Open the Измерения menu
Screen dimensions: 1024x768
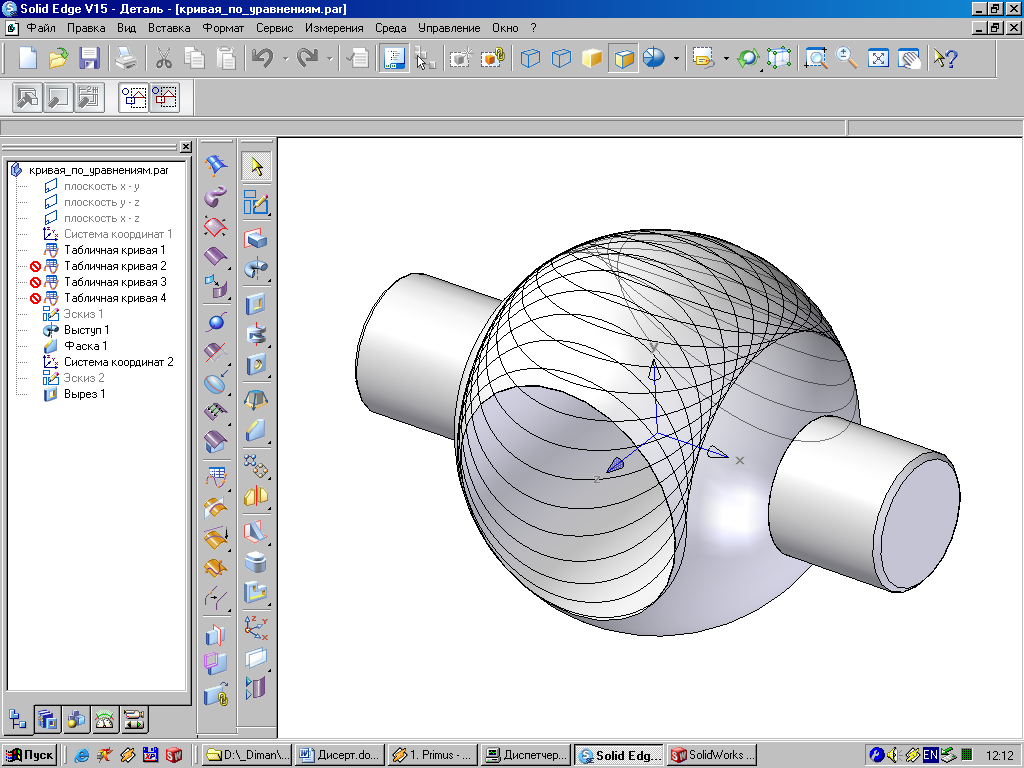(x=334, y=28)
